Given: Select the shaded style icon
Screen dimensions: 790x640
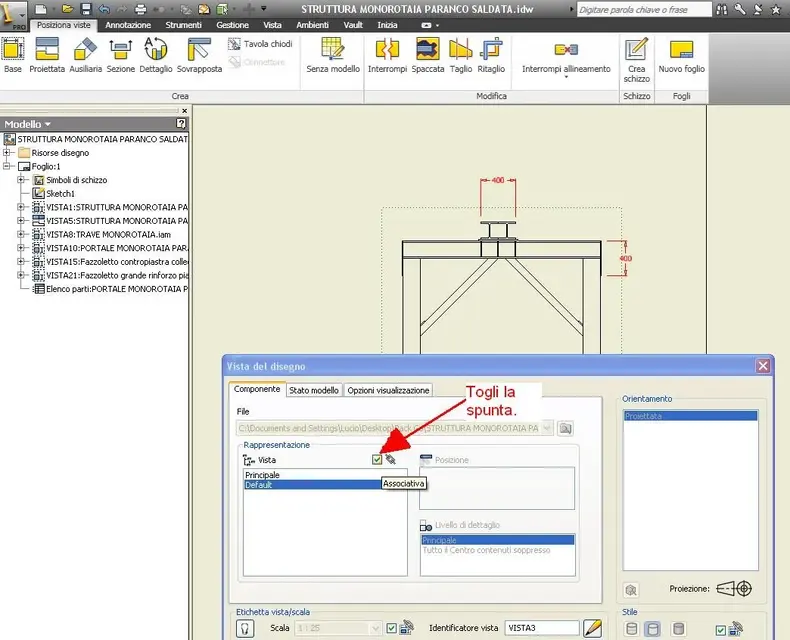Looking at the screenshot, I should 678,628.
